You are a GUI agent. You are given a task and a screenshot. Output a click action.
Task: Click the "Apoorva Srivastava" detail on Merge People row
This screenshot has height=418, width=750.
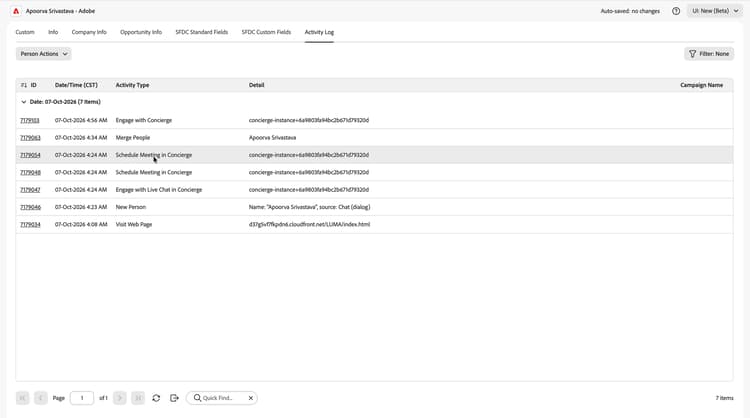(x=272, y=138)
